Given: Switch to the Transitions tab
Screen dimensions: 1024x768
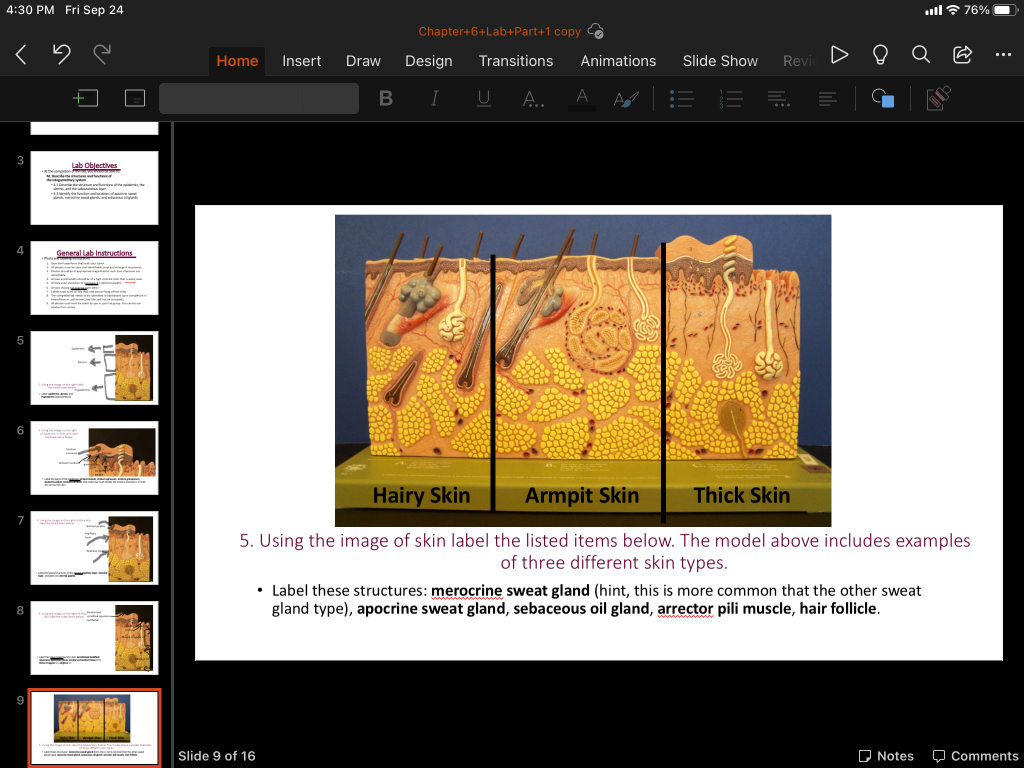Looking at the screenshot, I should point(516,61).
